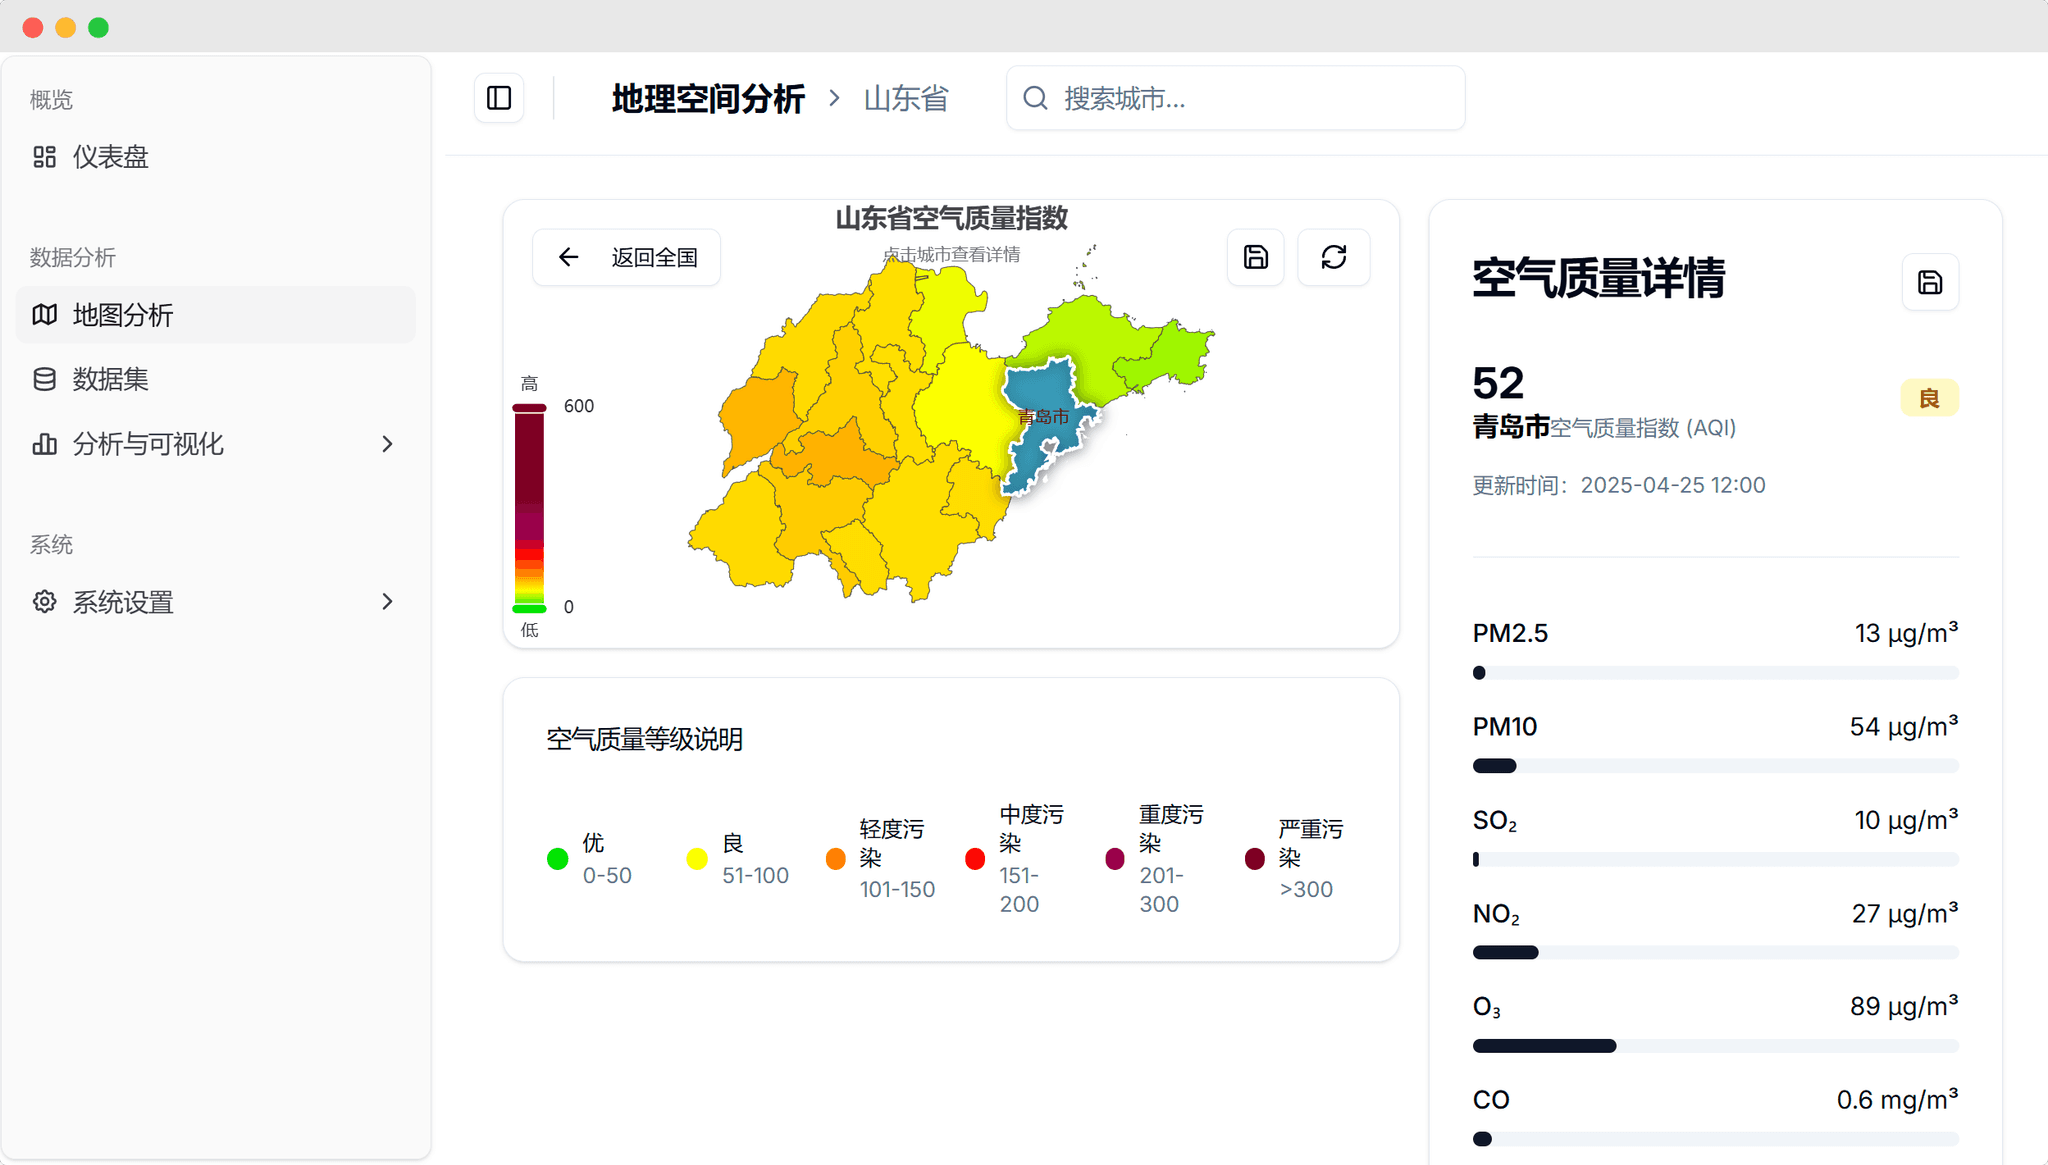Open 分析与可视化 menu item
The height and width of the screenshot is (1165, 2048).
[216, 444]
